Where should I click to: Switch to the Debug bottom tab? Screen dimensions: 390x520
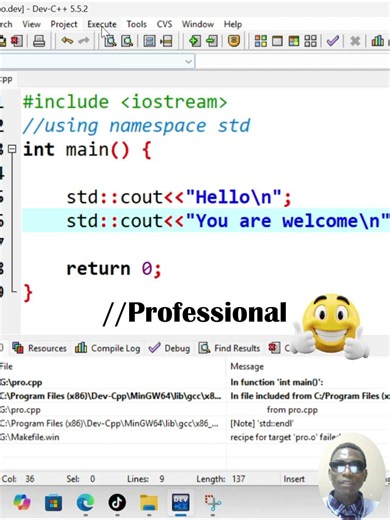tap(169, 348)
